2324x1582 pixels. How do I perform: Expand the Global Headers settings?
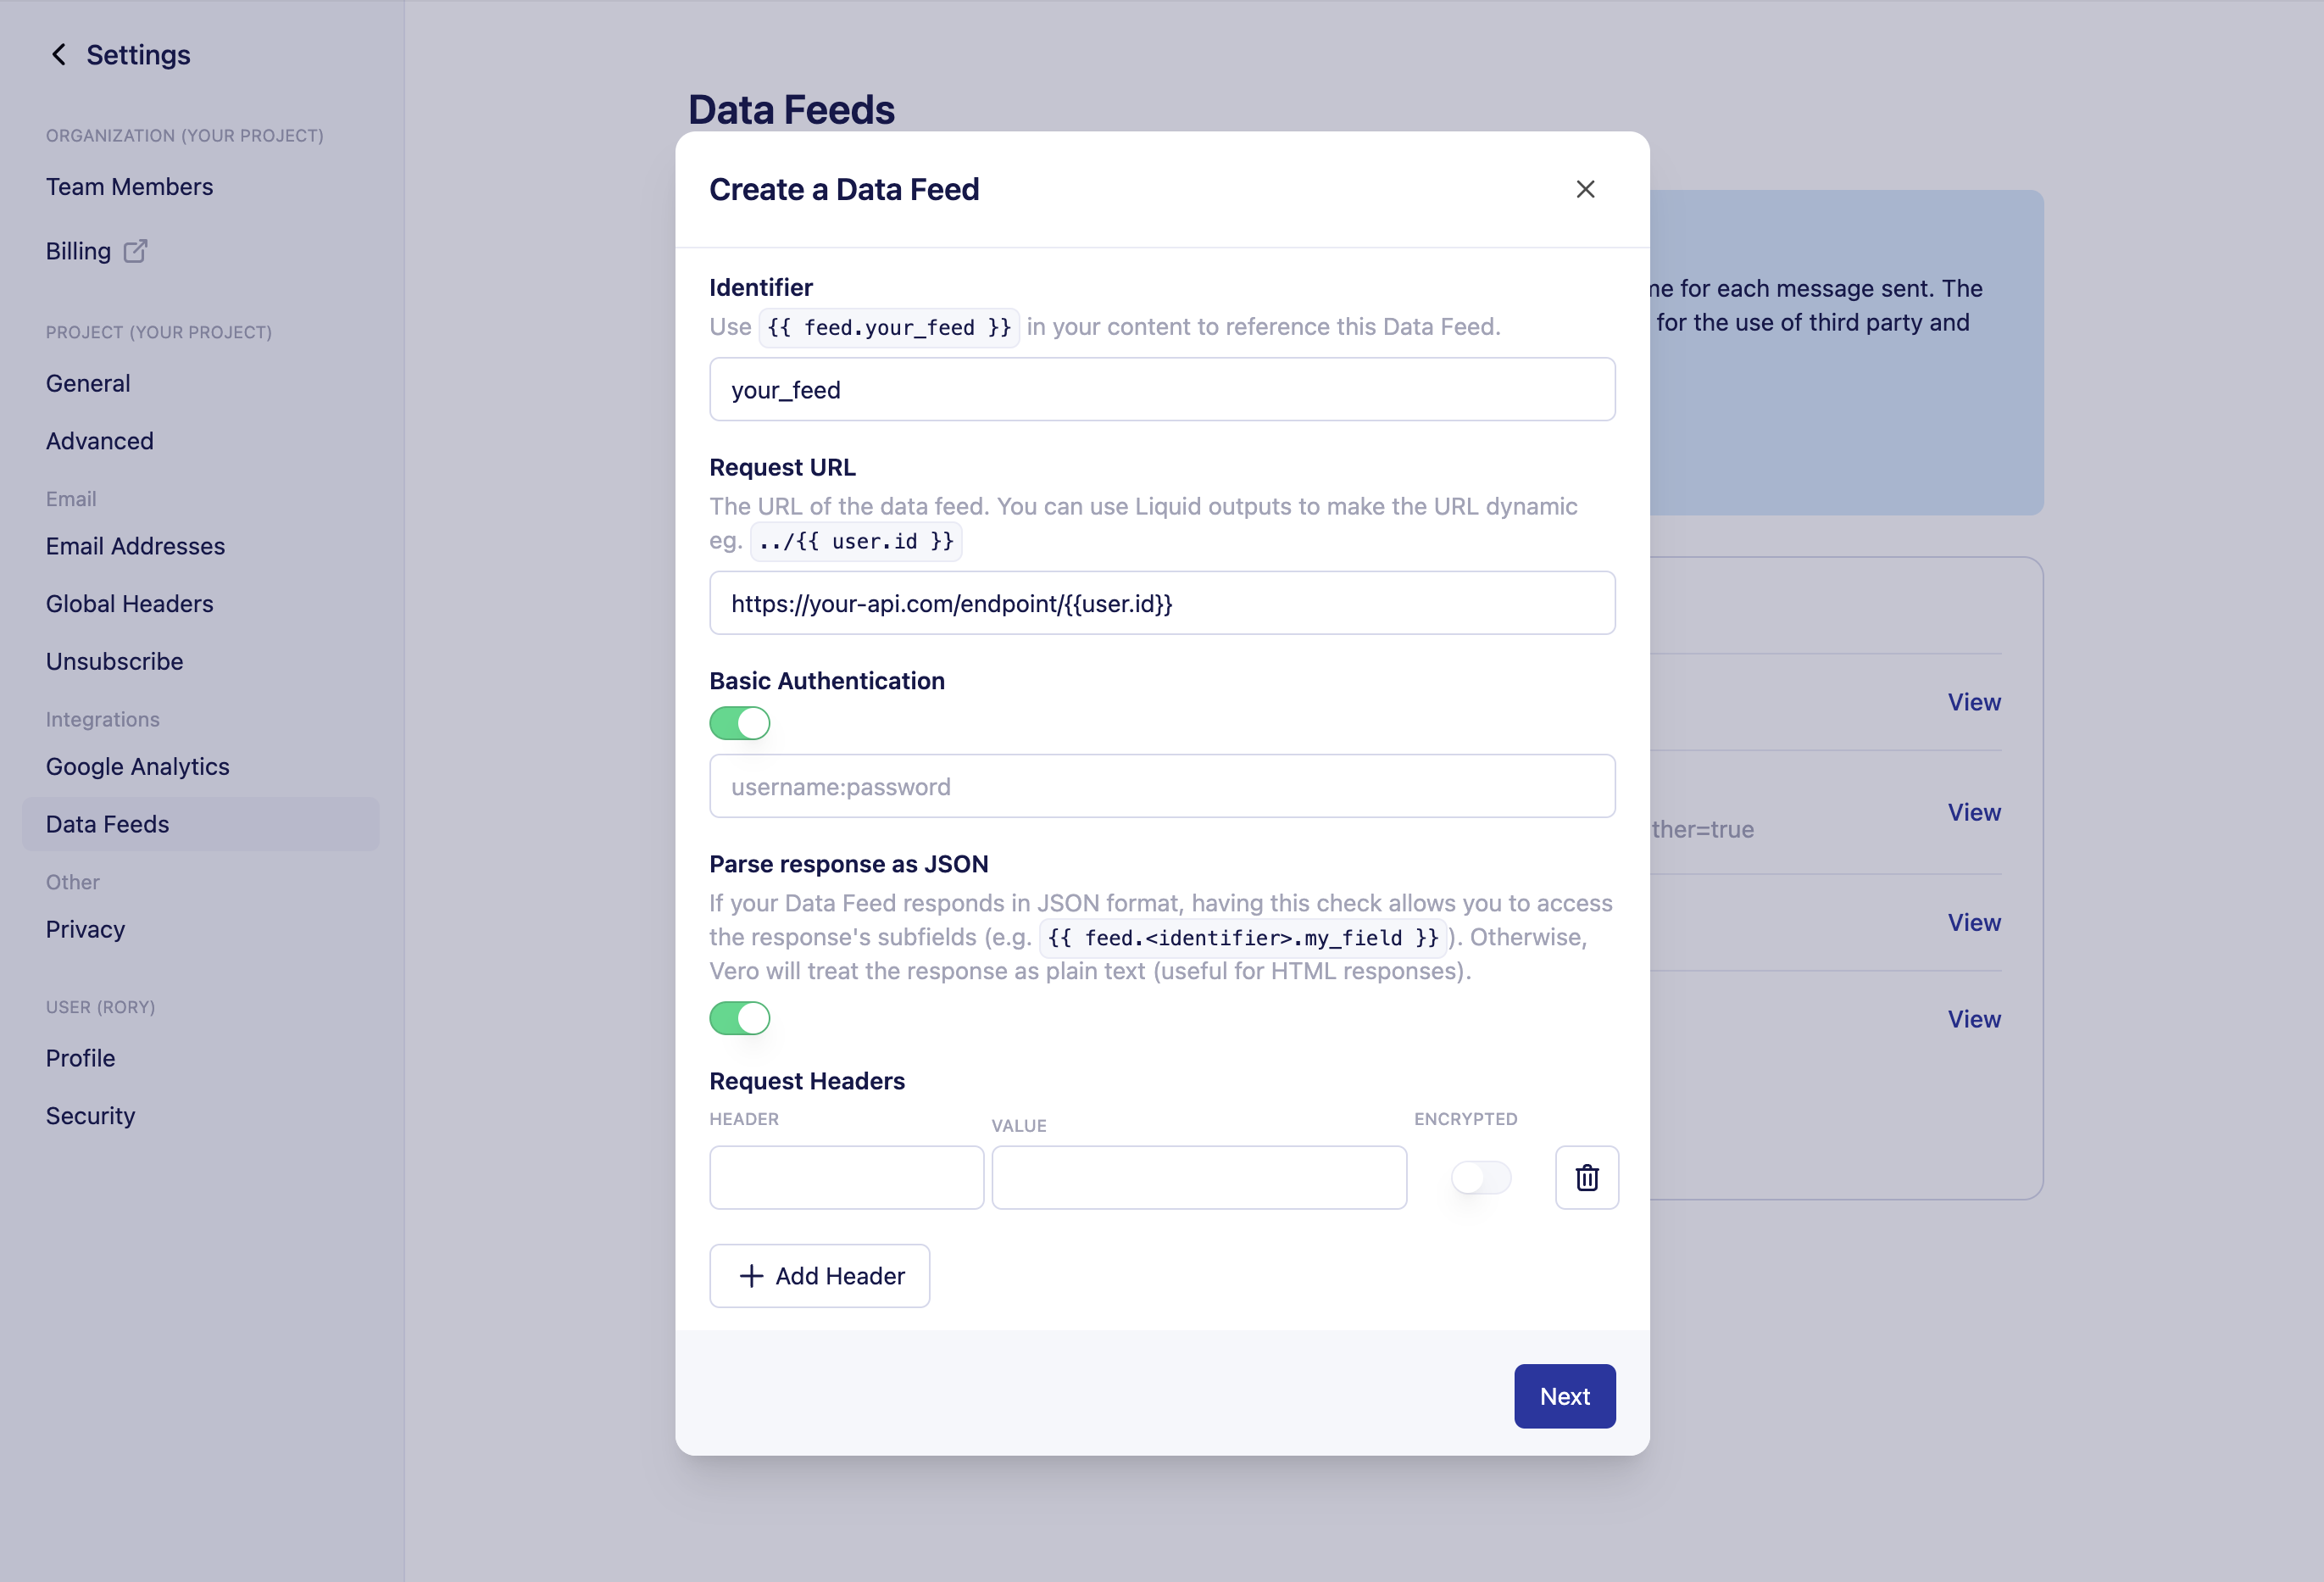coord(129,602)
